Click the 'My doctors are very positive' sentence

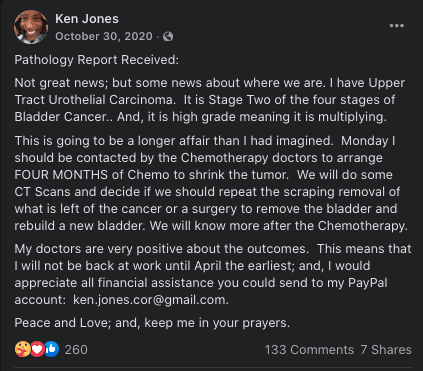[x=160, y=249]
